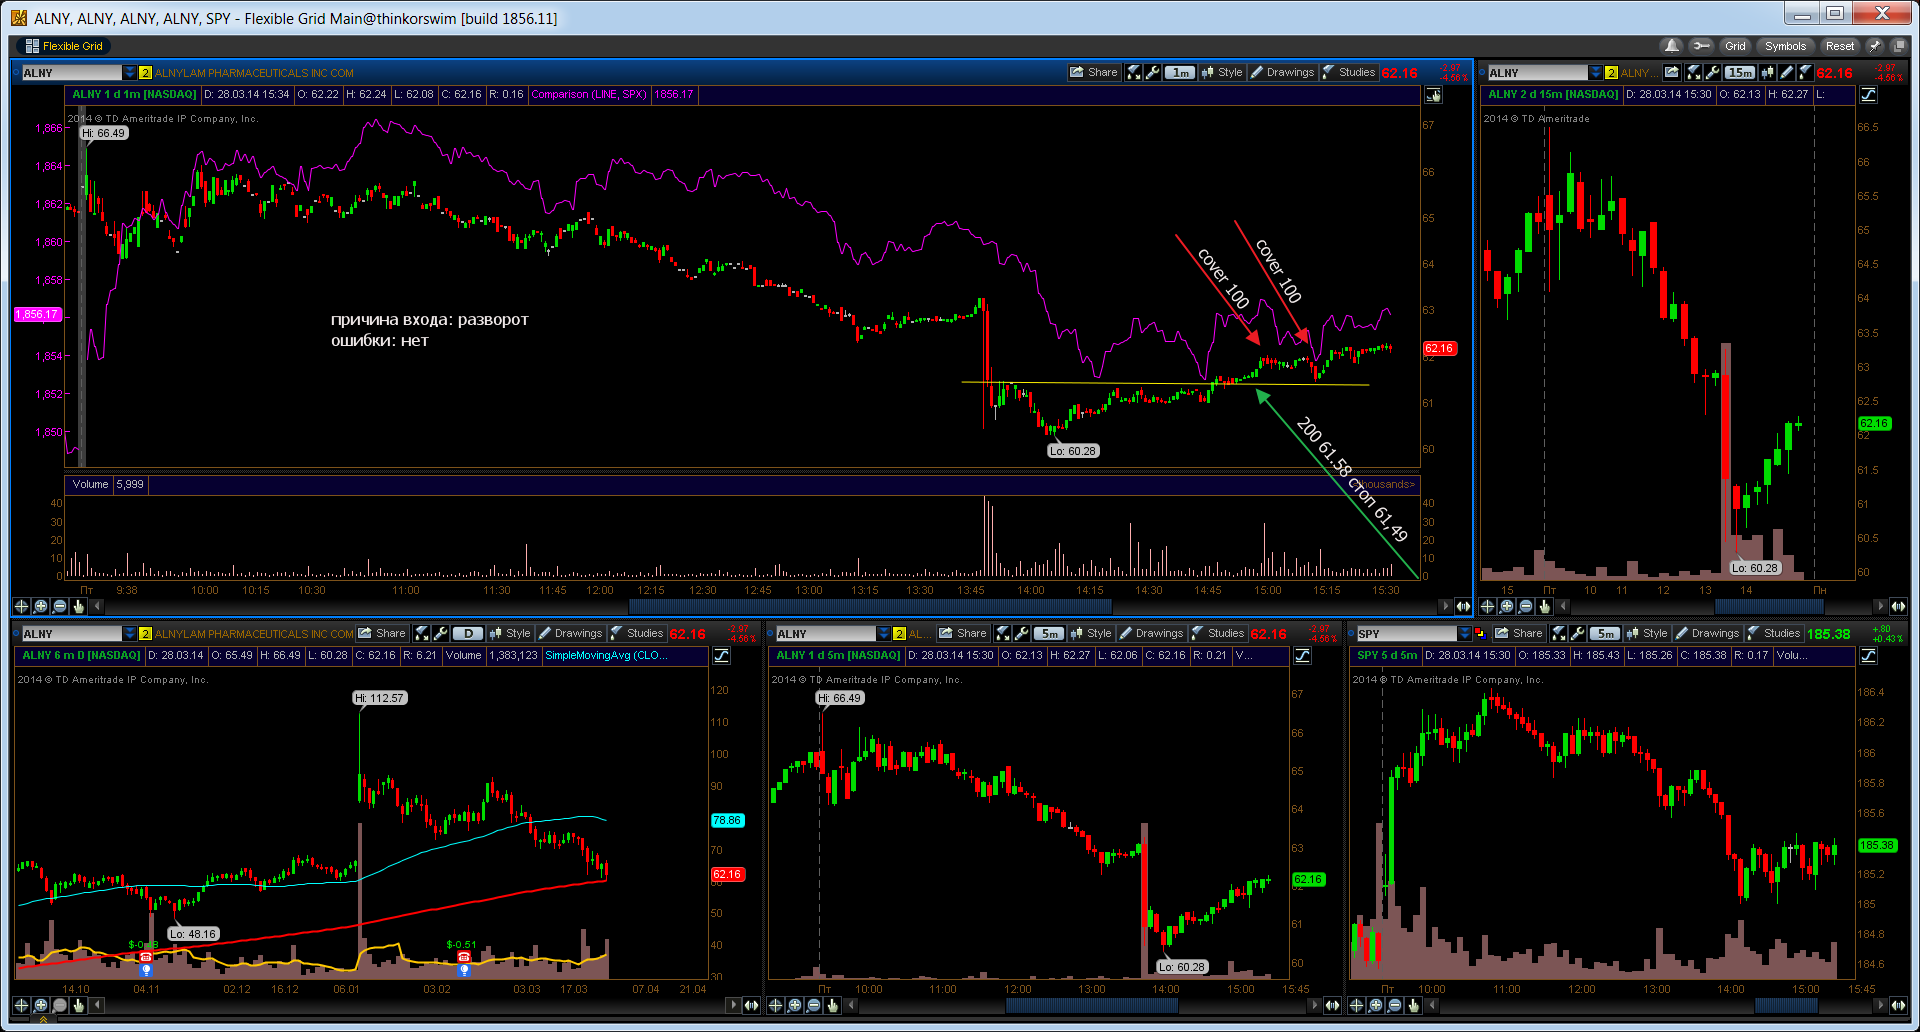This screenshot has width=1920, height=1032.
Task: Open the Grid layout menu
Action: click(x=1735, y=46)
